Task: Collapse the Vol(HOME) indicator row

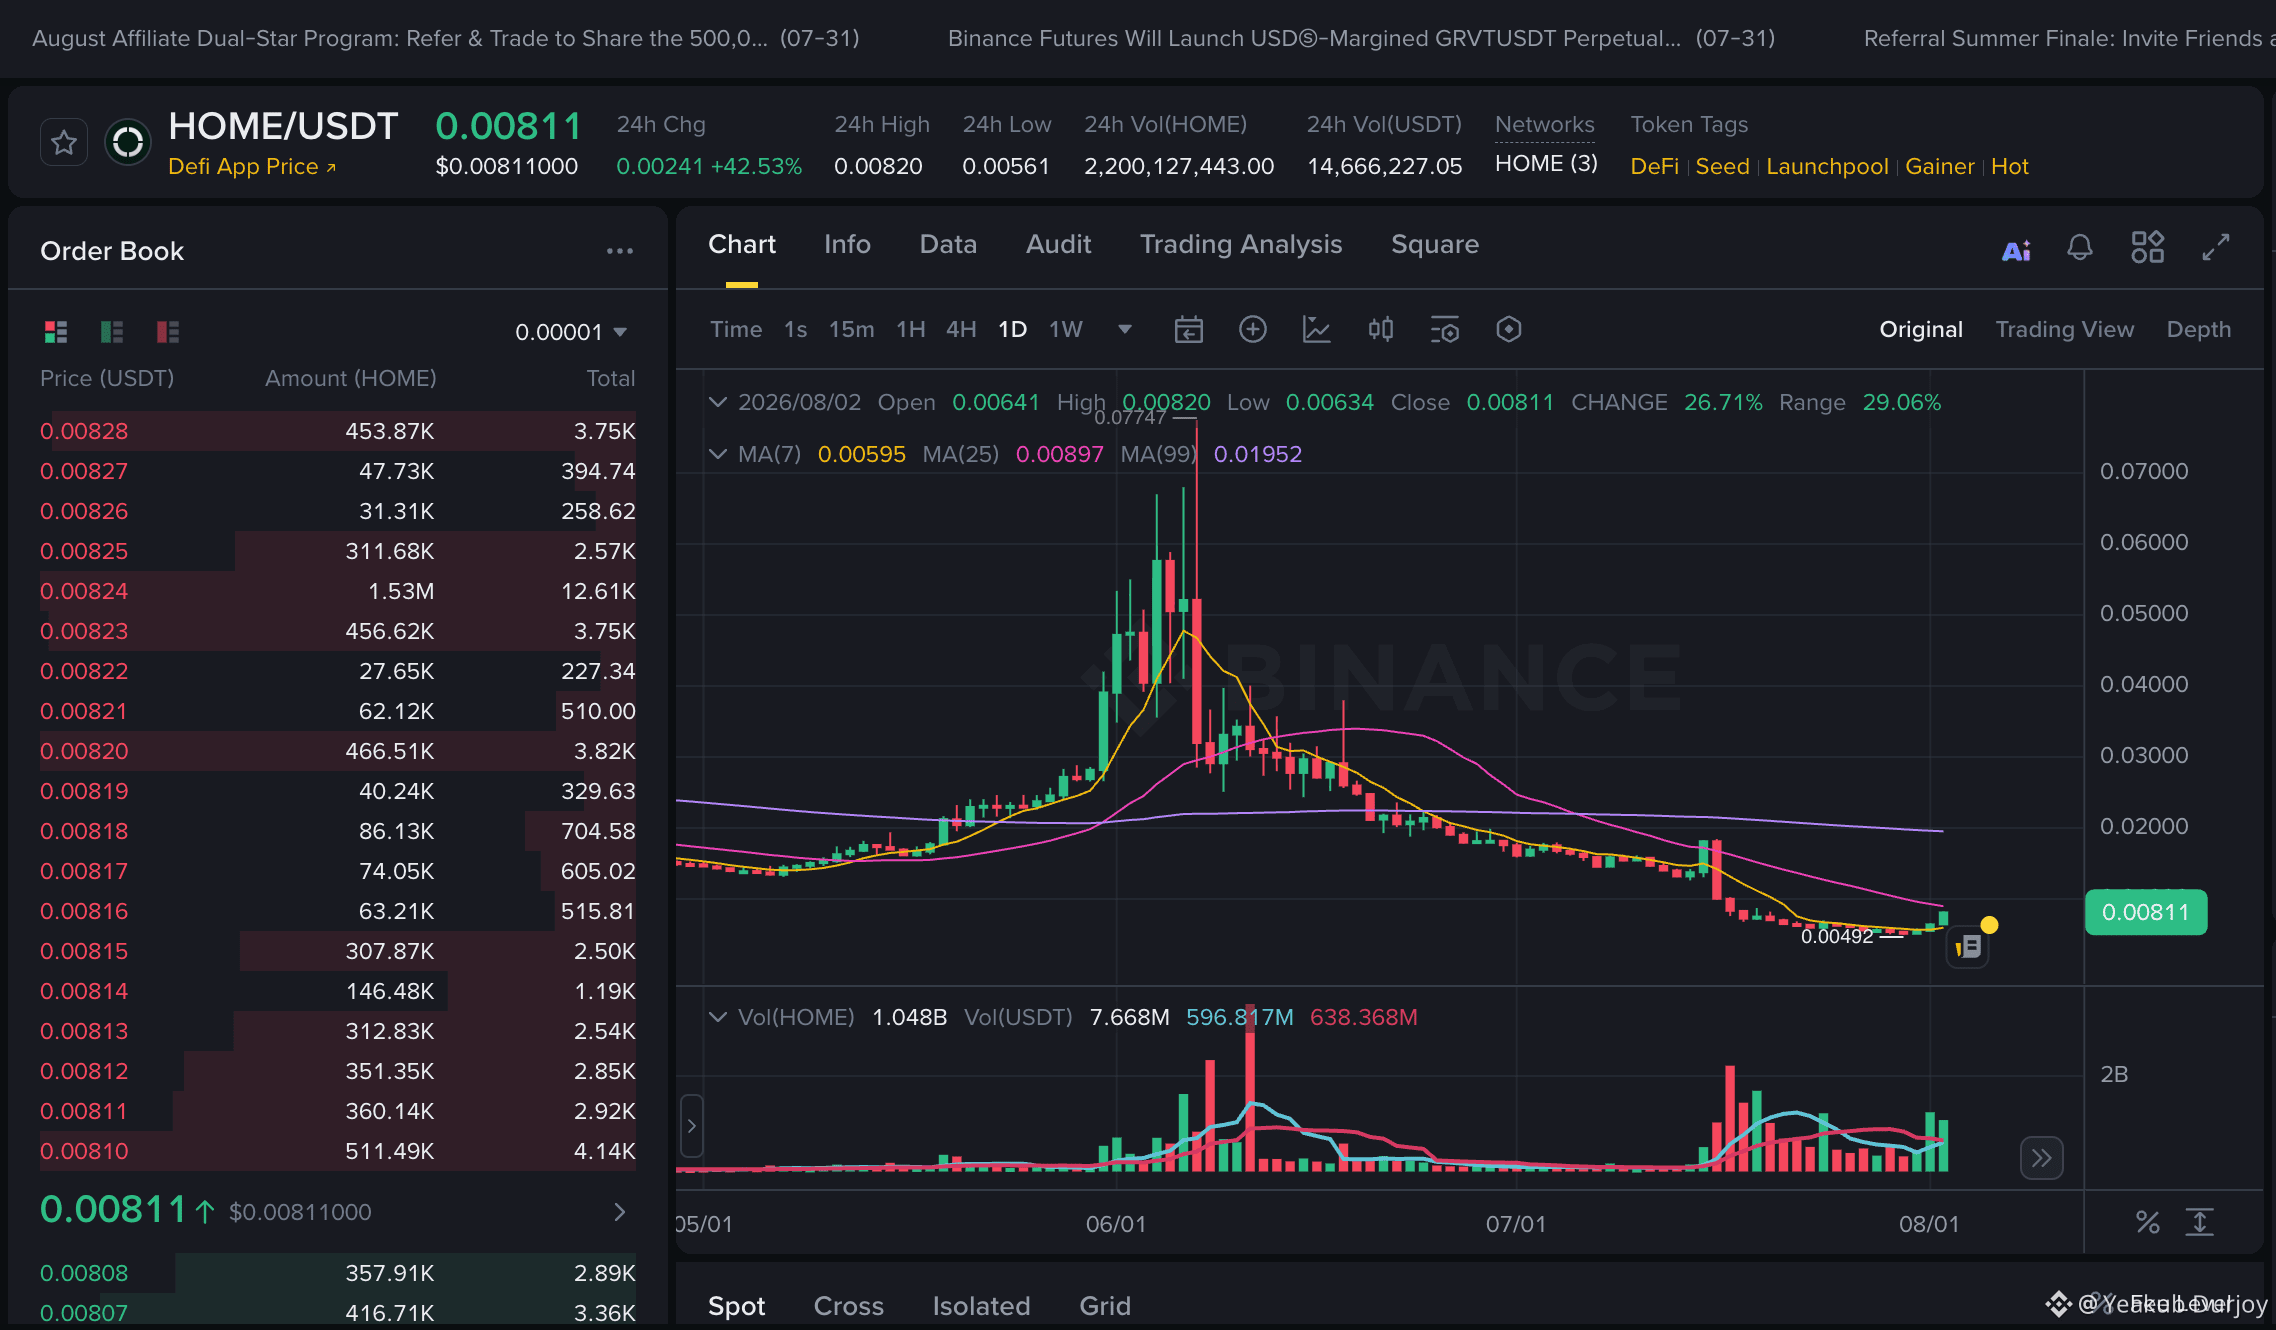Action: pos(717,1017)
